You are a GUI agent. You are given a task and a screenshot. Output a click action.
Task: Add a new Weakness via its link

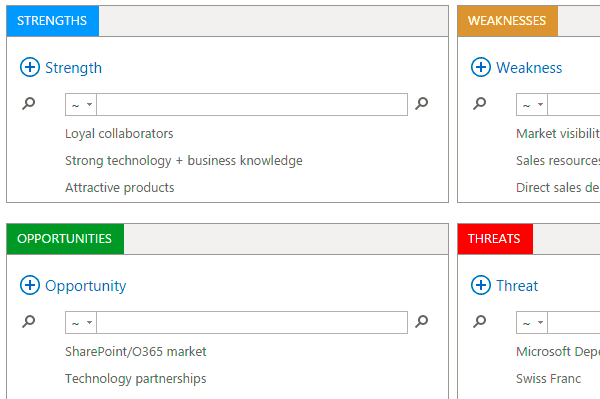tap(529, 68)
